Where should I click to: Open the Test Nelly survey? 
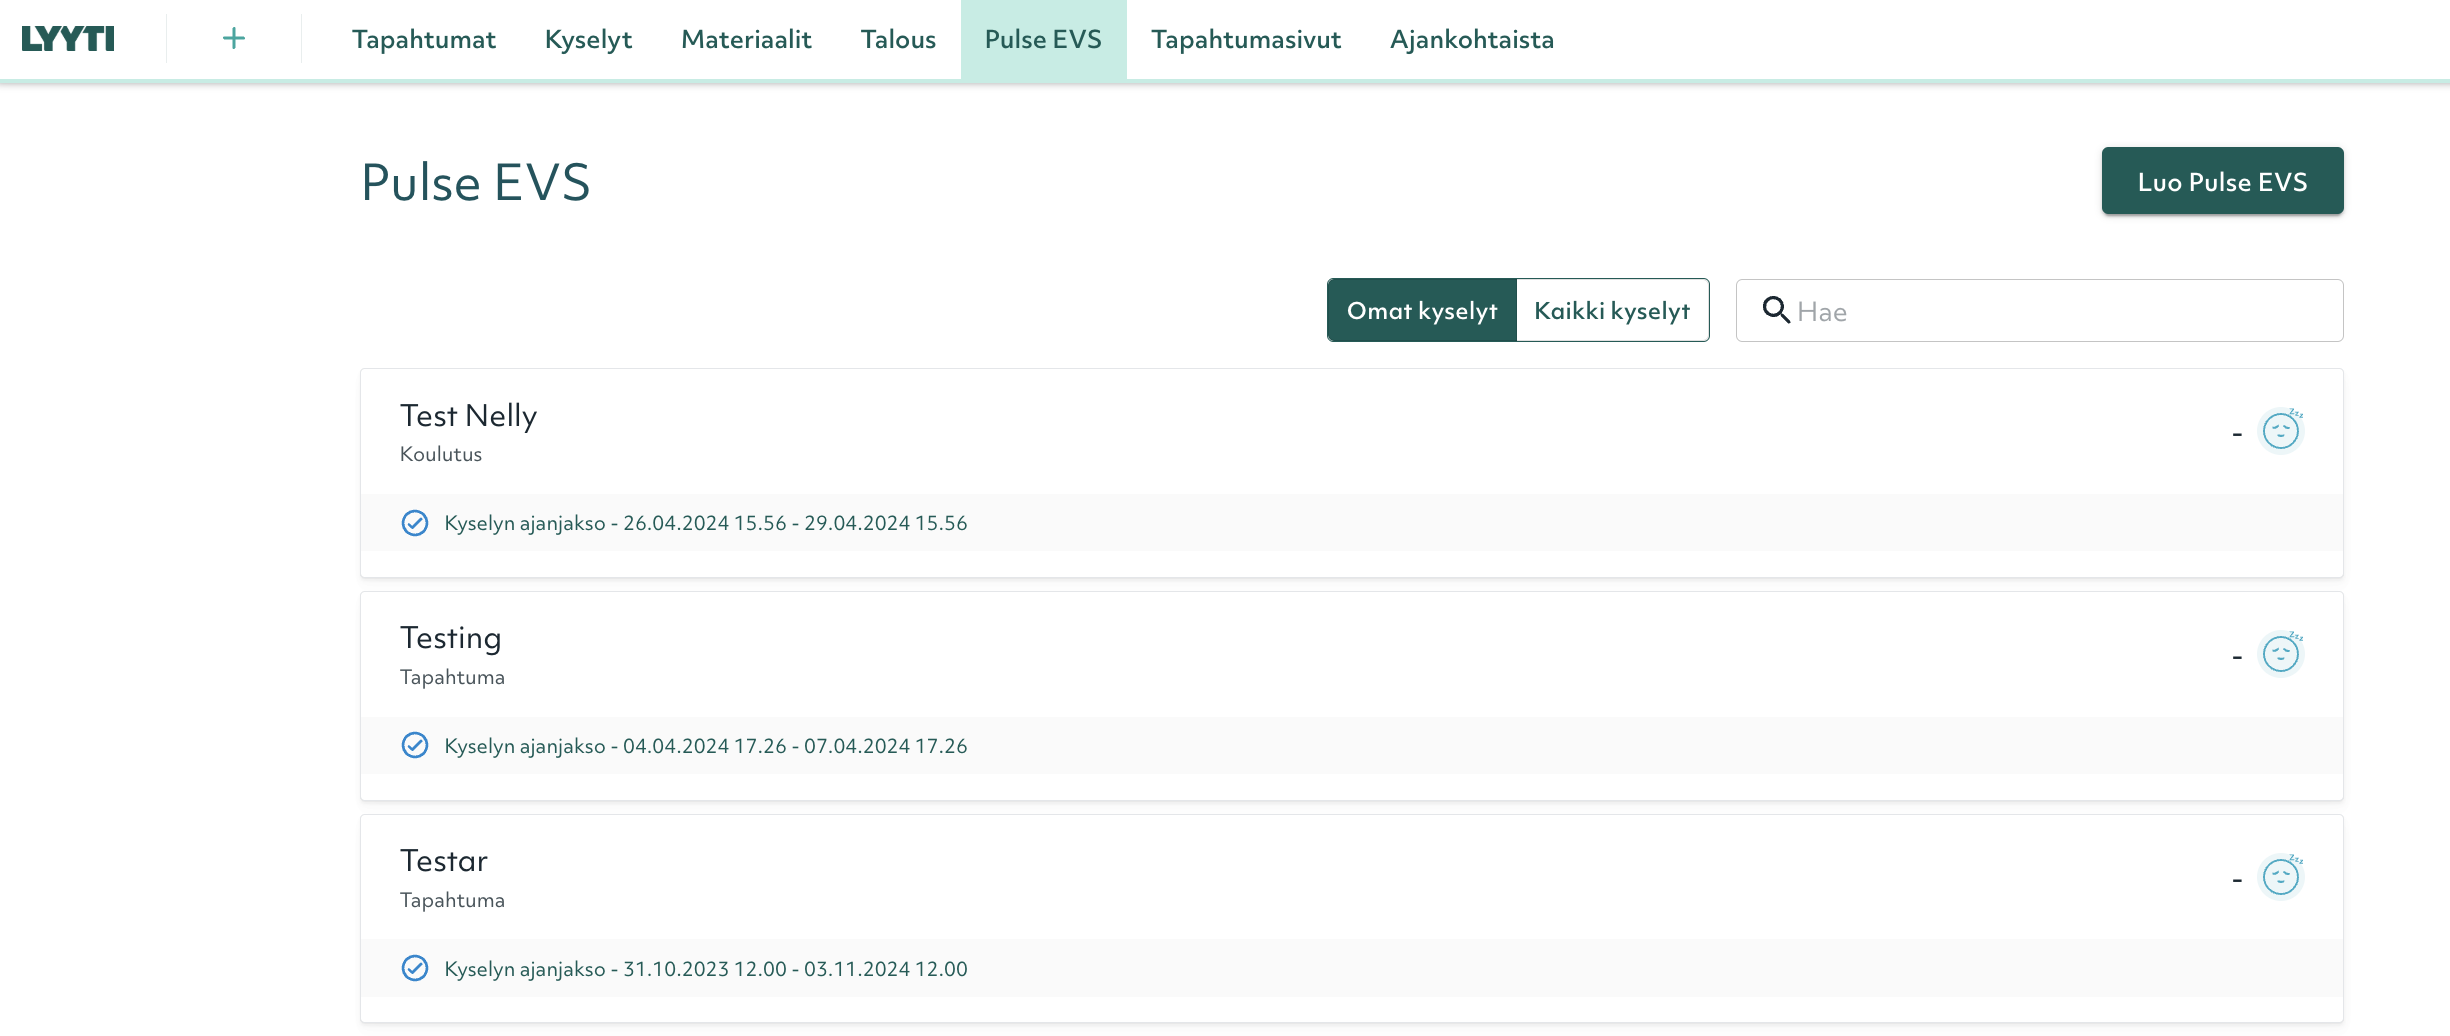point(468,415)
